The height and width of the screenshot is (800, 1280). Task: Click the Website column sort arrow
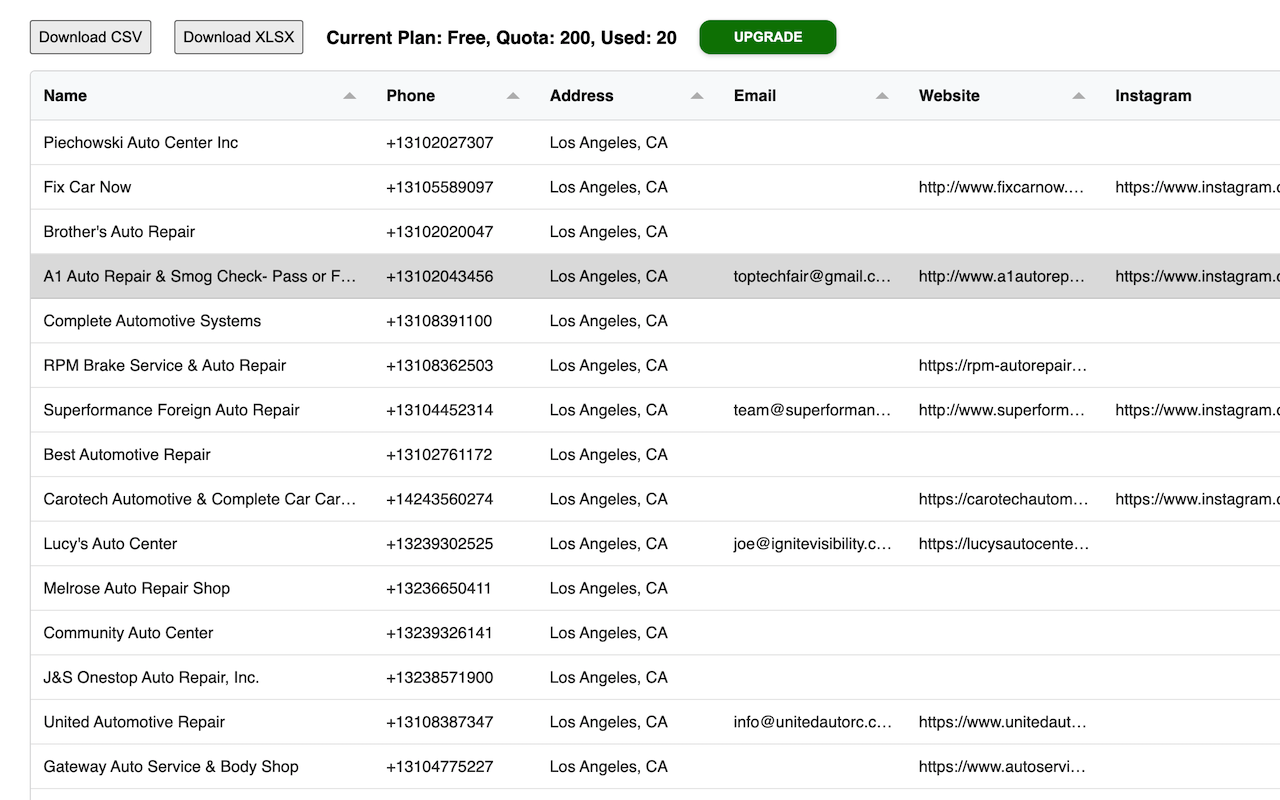point(1078,96)
